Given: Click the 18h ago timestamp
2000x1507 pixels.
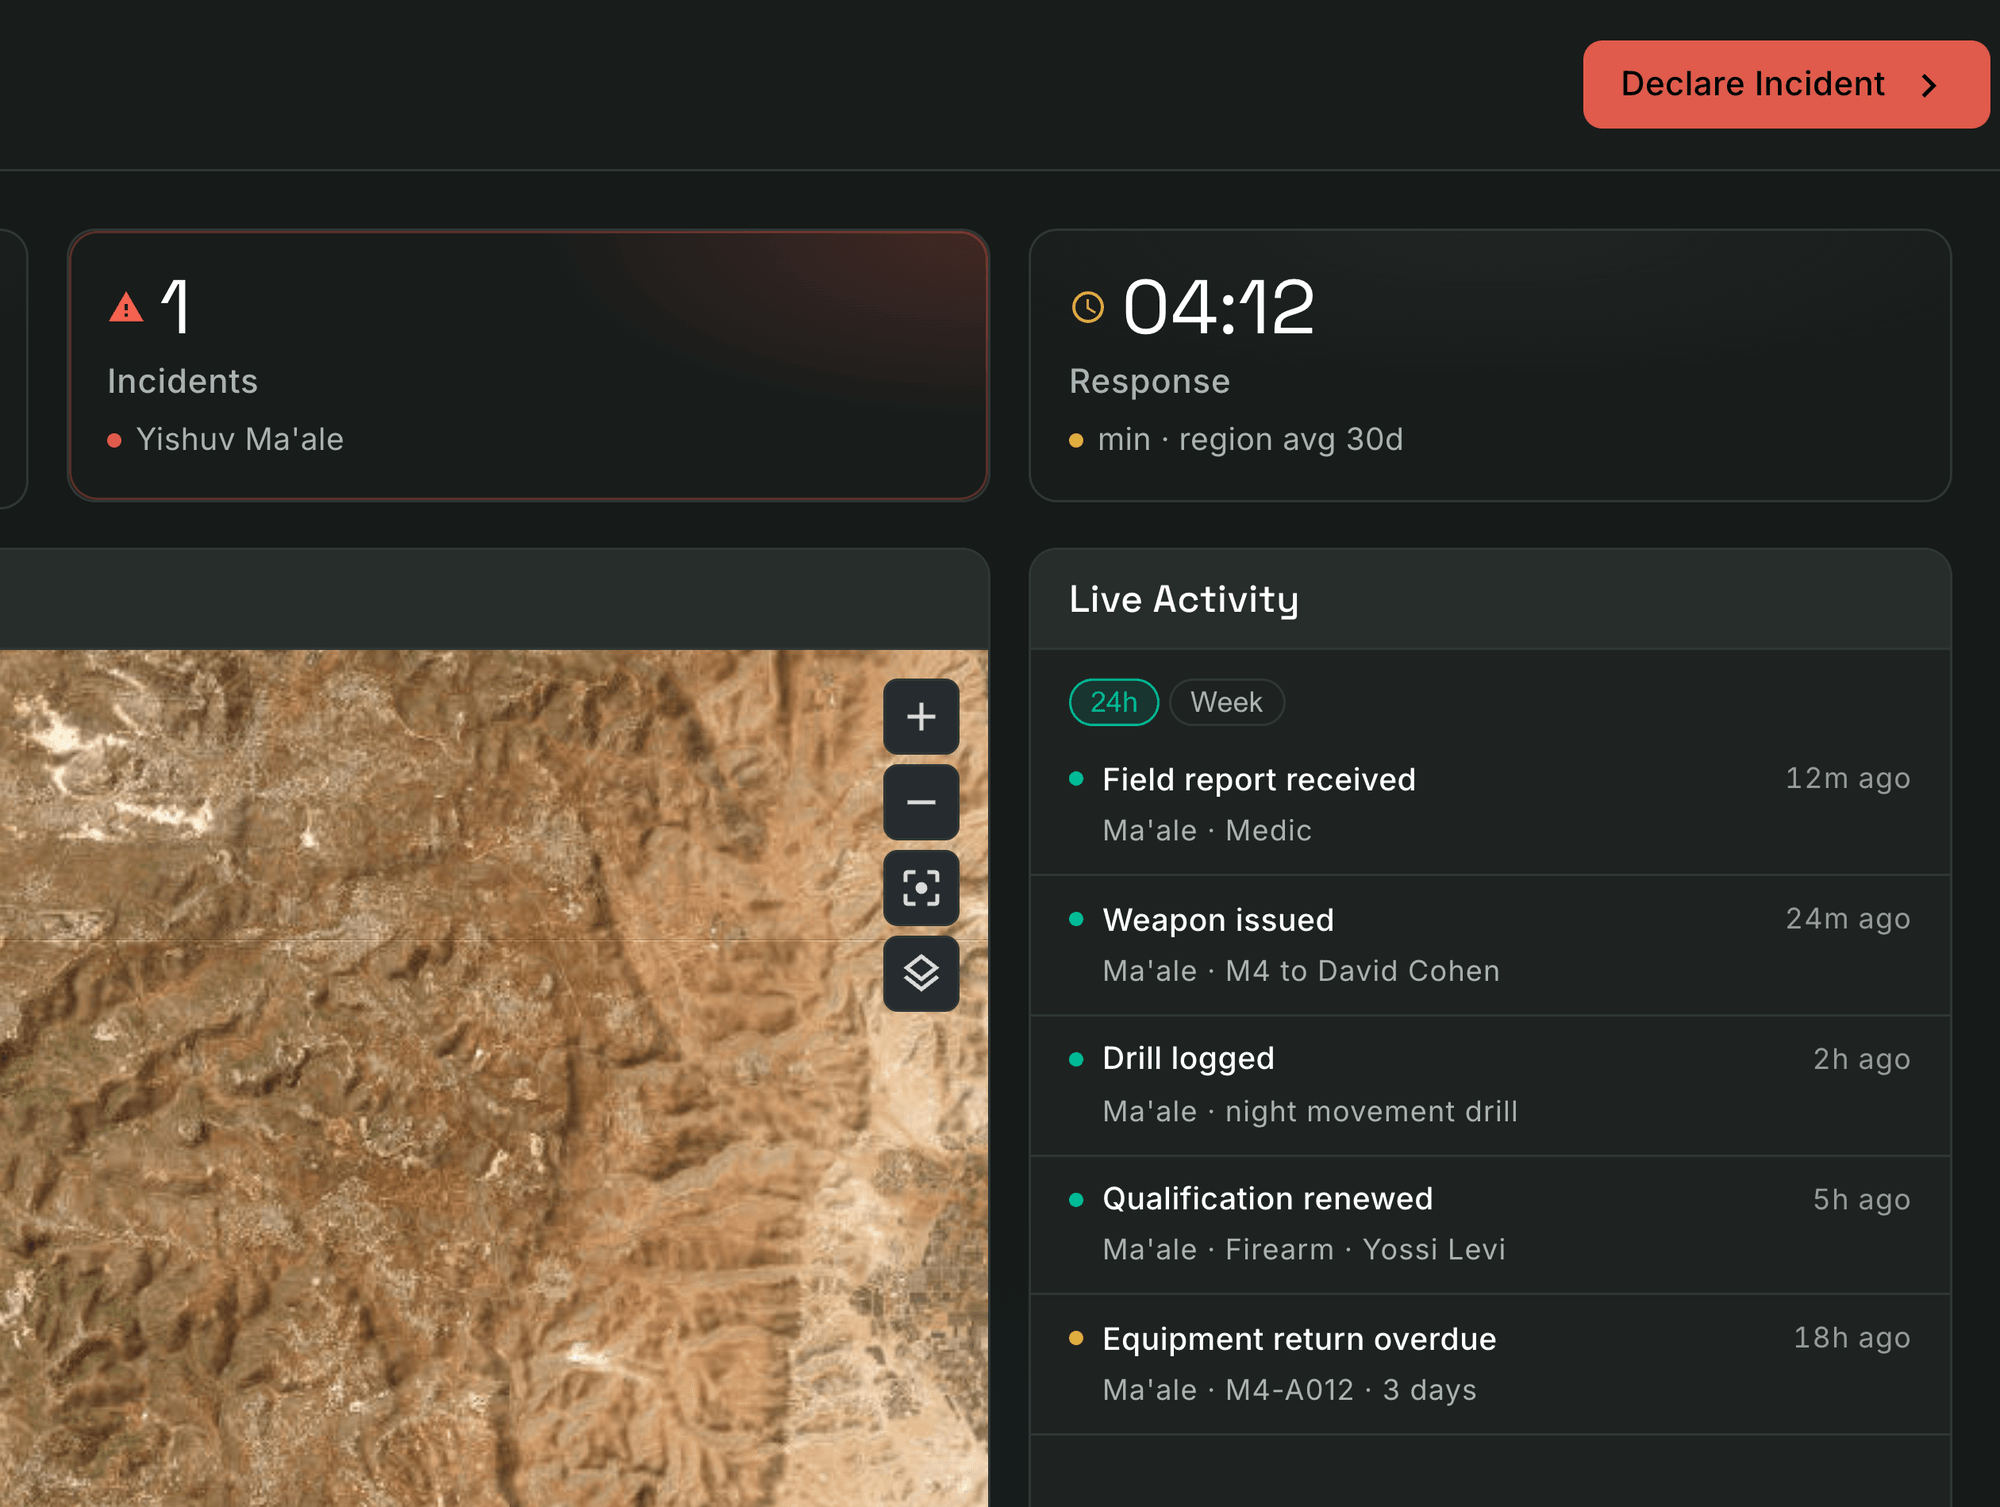Looking at the screenshot, I should tap(1852, 1337).
